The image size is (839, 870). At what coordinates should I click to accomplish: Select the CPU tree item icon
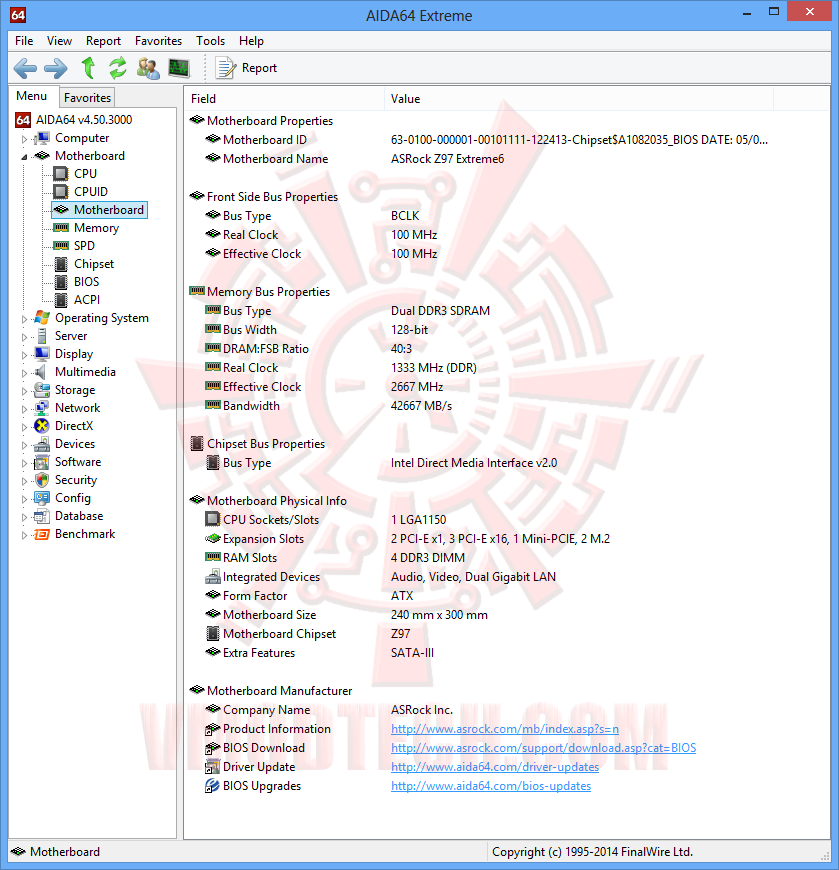60,174
